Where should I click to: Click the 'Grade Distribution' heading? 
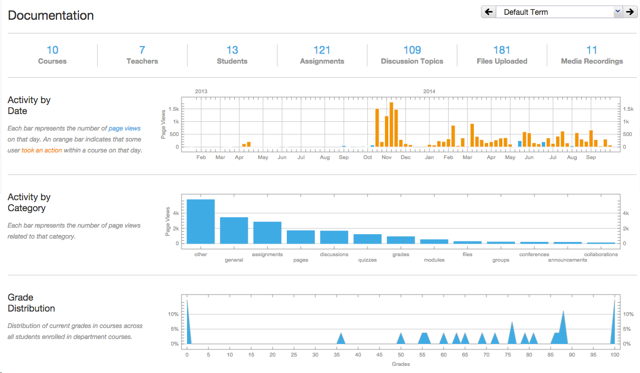[31, 303]
